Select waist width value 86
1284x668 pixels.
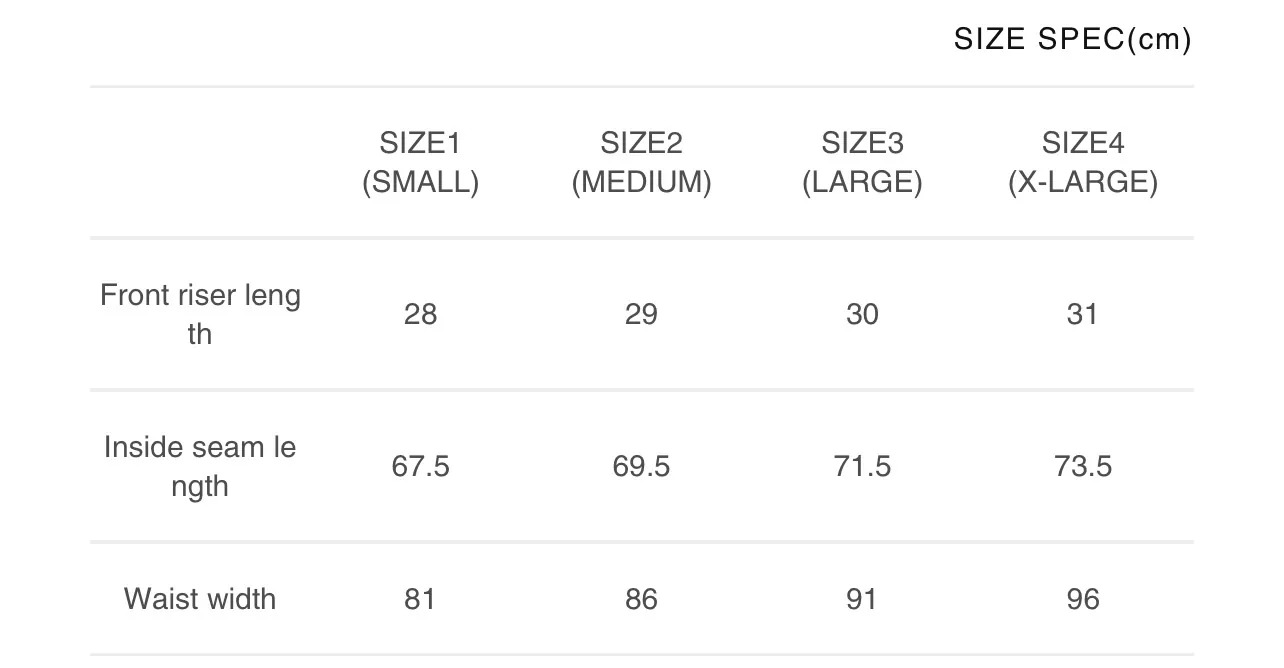click(x=641, y=599)
